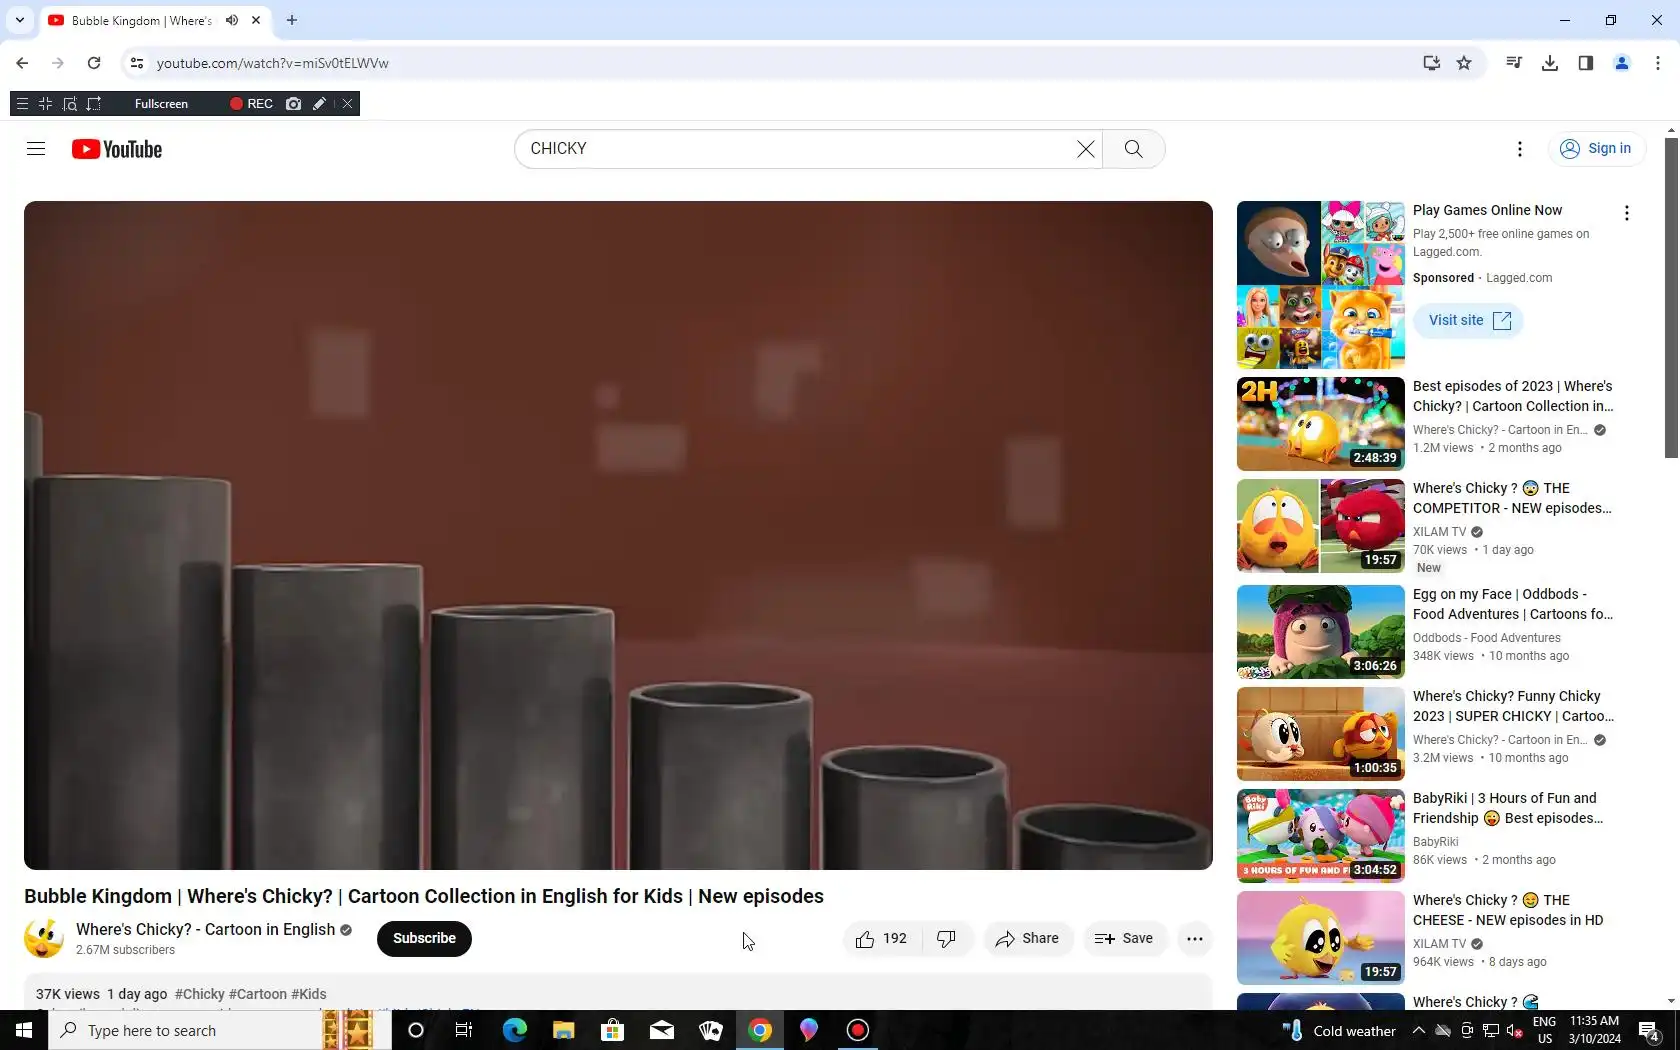Open THE COMPETITOR video thumbnail
This screenshot has width=1680, height=1050.
[1321, 526]
